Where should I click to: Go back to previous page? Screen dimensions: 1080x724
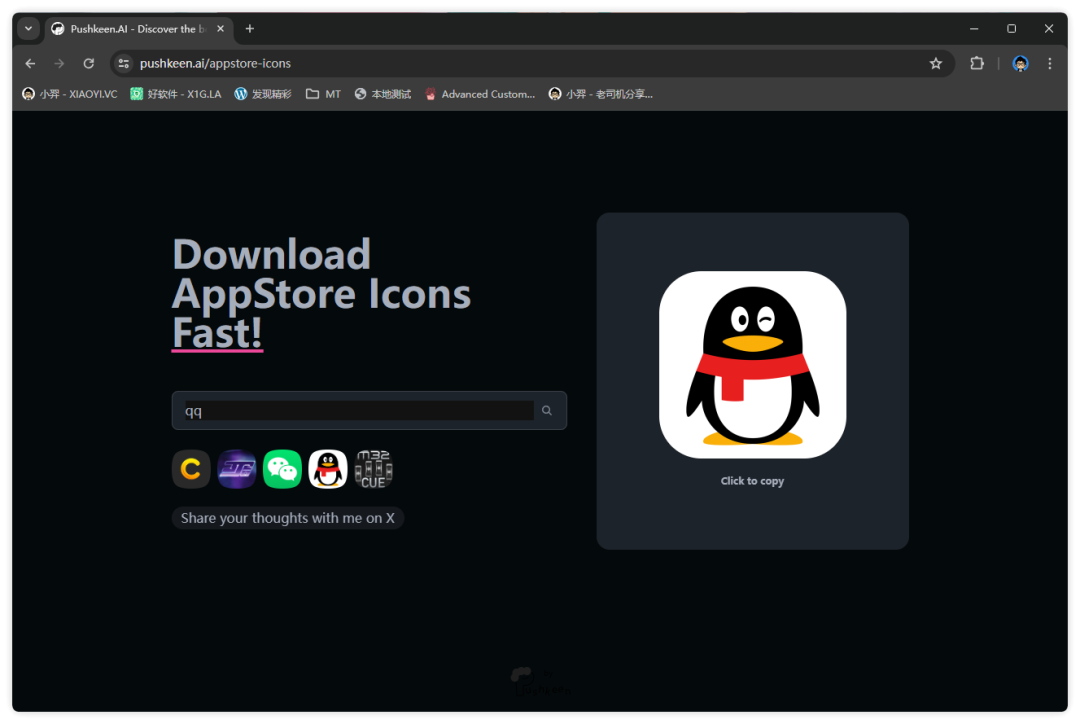(30, 63)
